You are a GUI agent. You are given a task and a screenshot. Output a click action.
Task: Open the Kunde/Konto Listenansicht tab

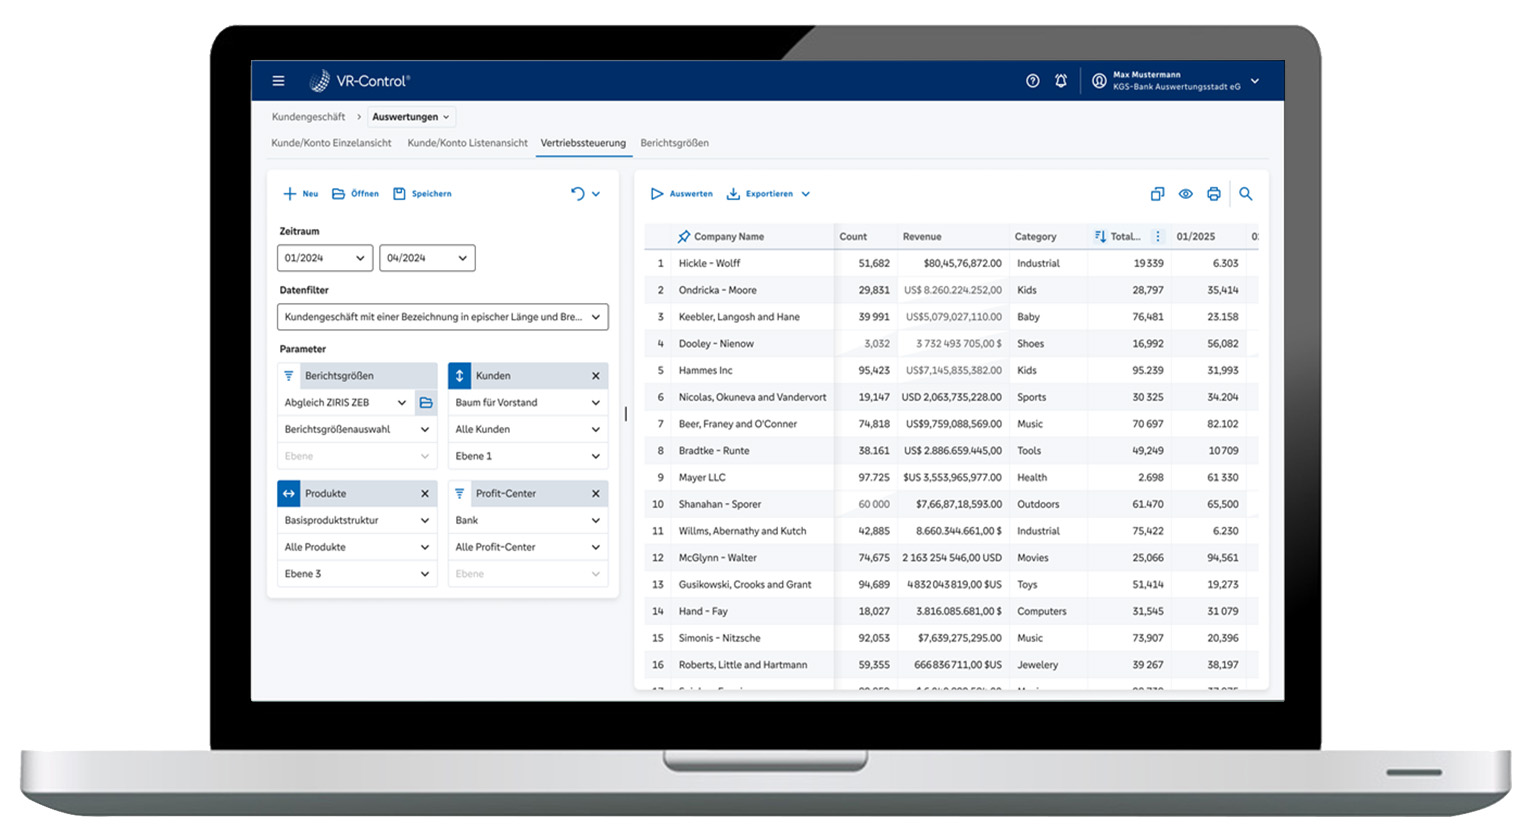coord(467,143)
